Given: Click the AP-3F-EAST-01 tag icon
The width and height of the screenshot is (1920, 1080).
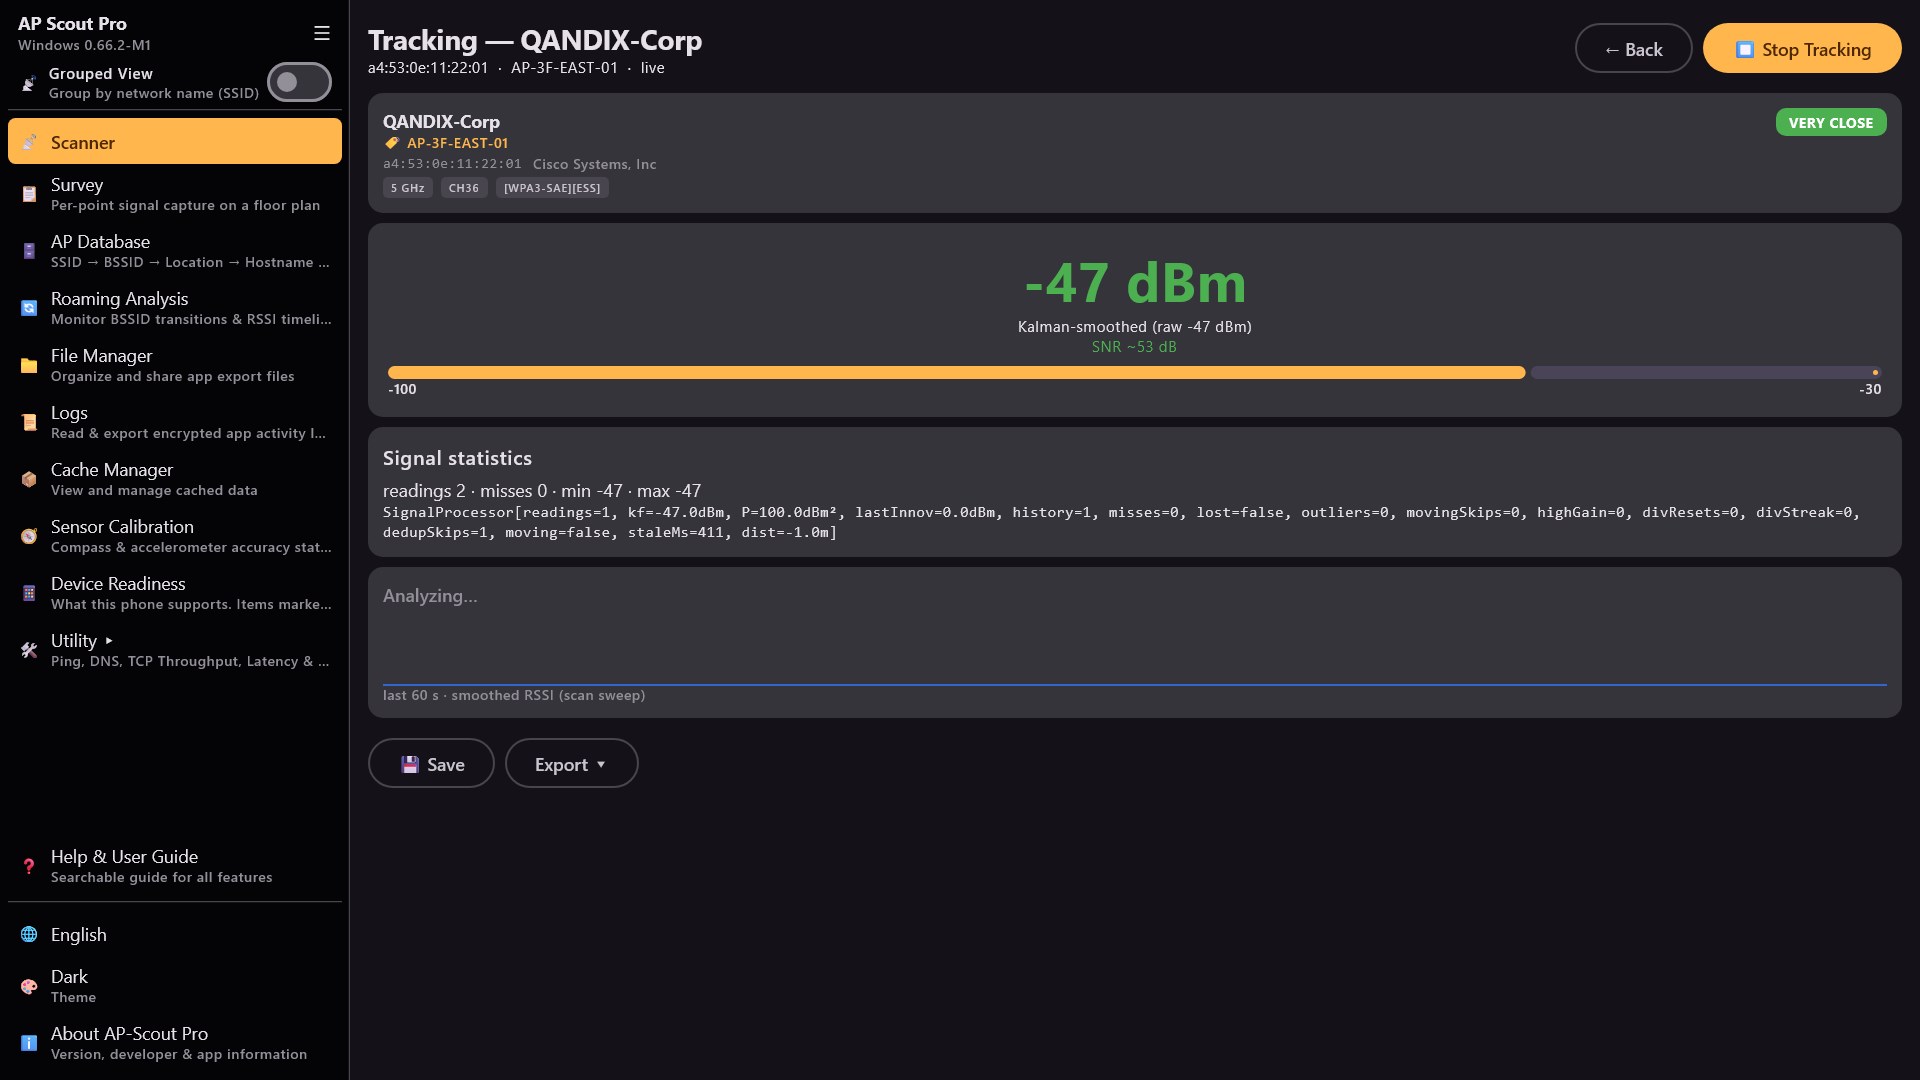Looking at the screenshot, I should click(x=392, y=143).
